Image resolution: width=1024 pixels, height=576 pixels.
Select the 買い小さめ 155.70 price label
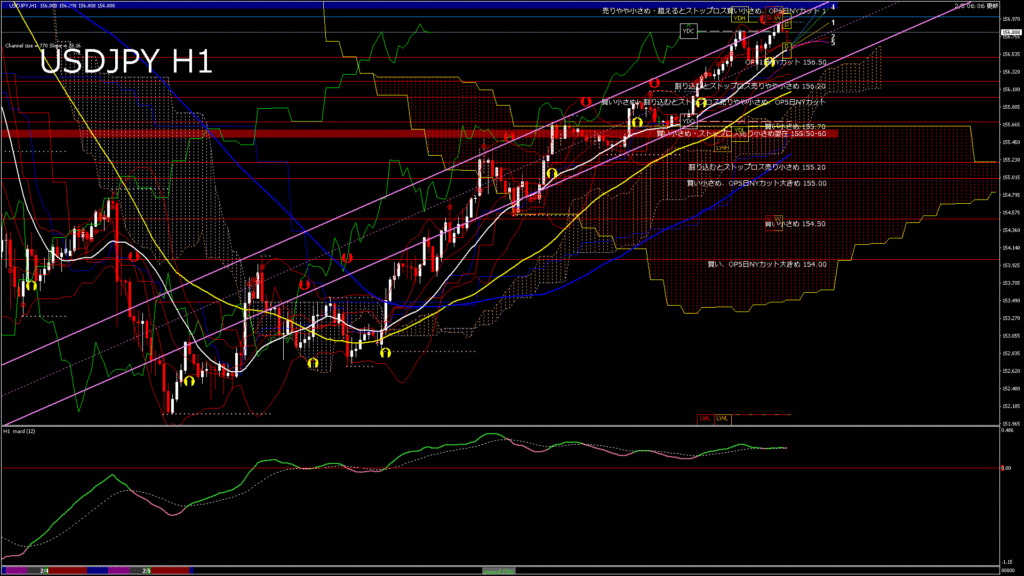coord(795,126)
